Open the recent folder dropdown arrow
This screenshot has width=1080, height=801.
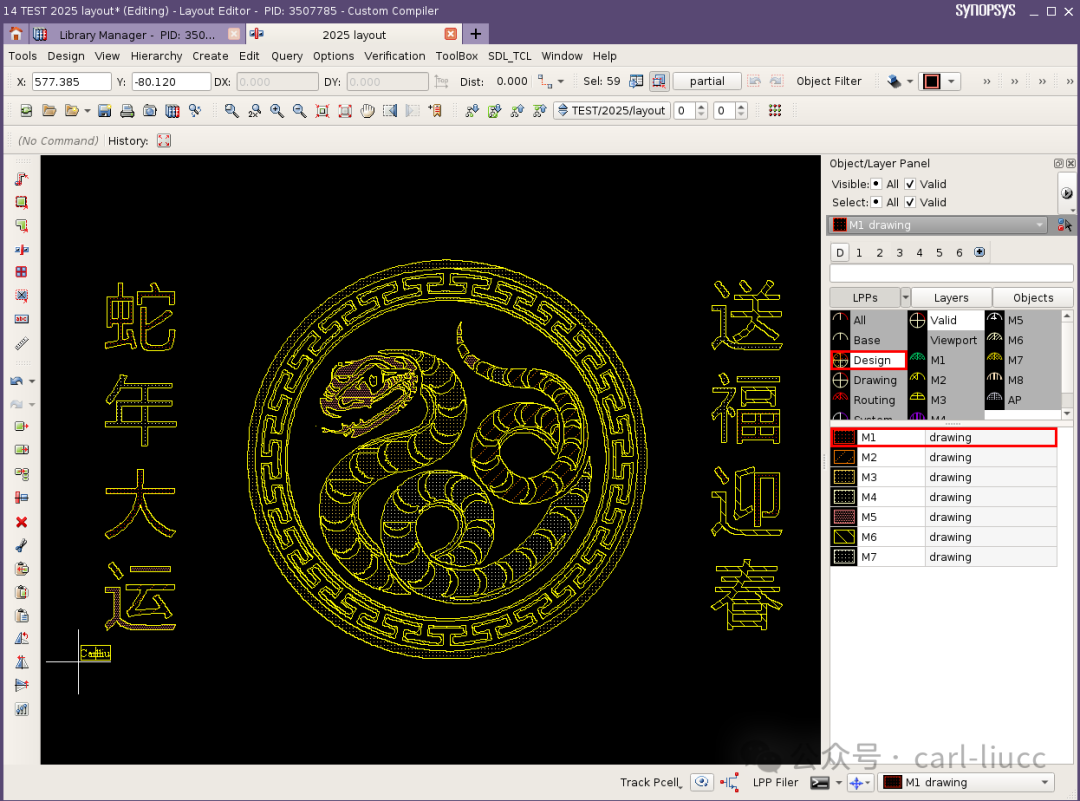pos(87,111)
